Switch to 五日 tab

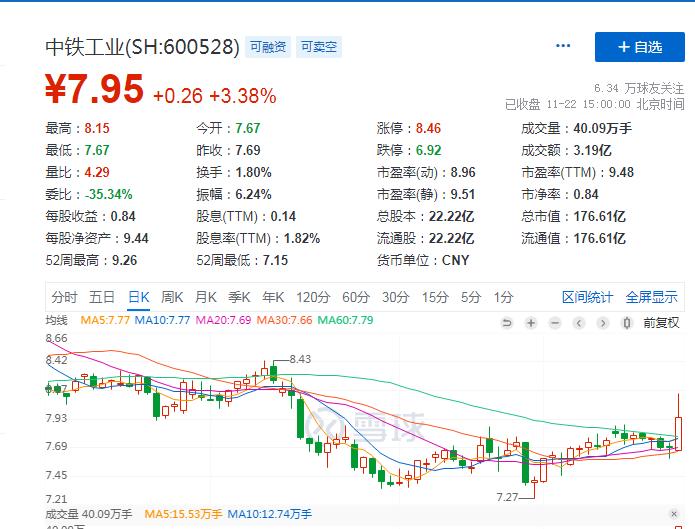click(102, 297)
